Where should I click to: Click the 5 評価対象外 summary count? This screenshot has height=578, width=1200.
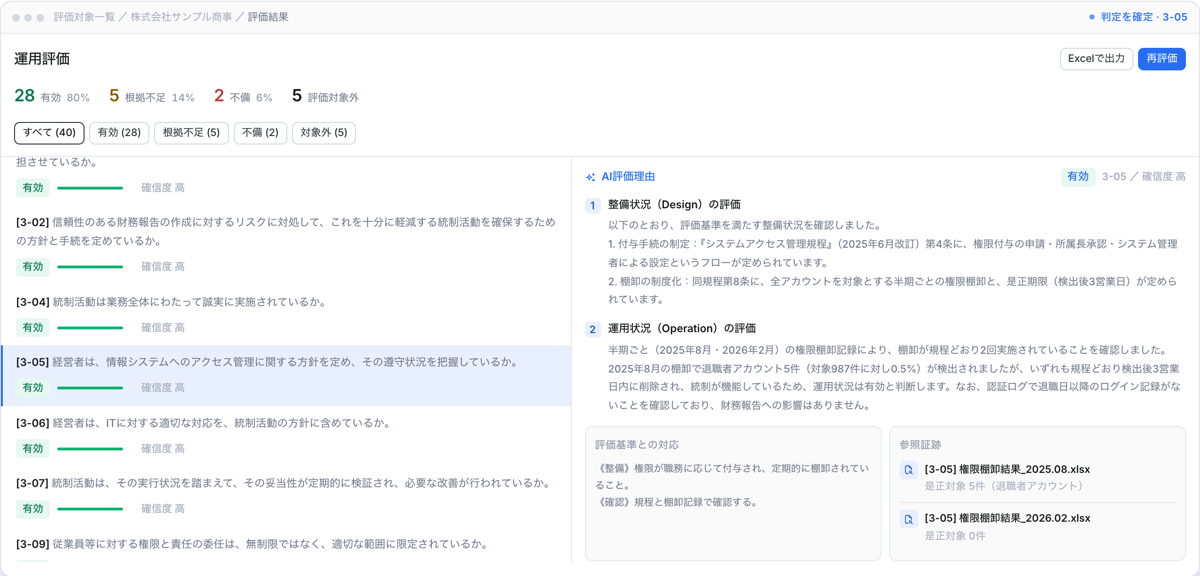pyautogui.click(x=325, y=96)
